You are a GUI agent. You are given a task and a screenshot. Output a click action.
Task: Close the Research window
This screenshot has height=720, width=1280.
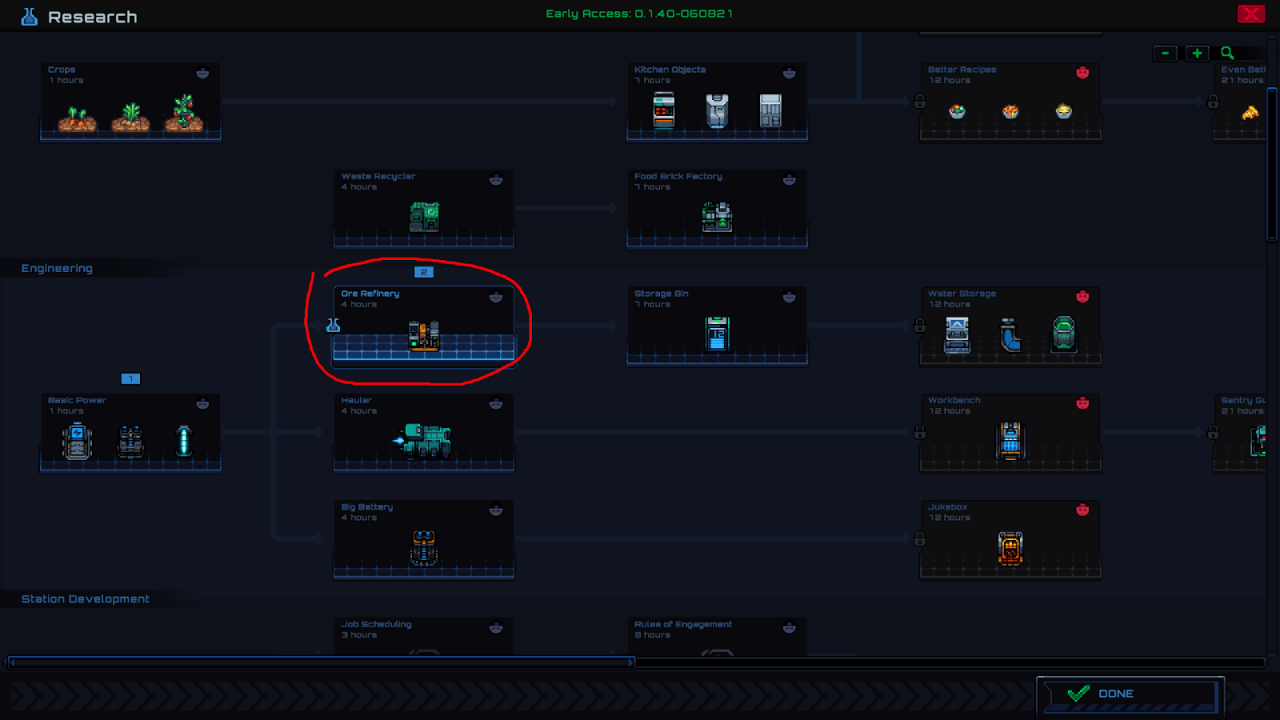point(1250,14)
